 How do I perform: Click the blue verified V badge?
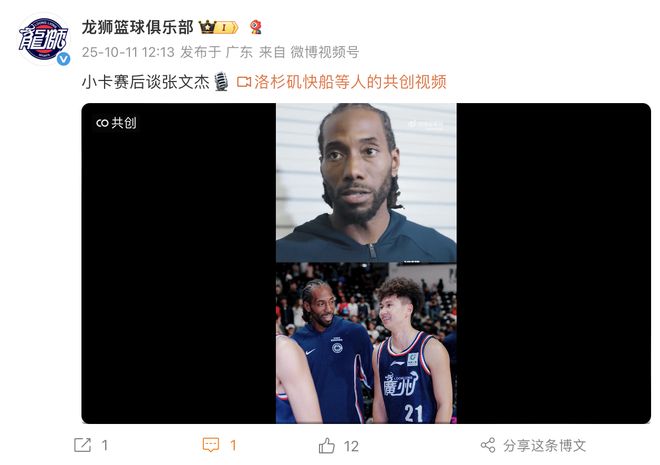(64, 59)
